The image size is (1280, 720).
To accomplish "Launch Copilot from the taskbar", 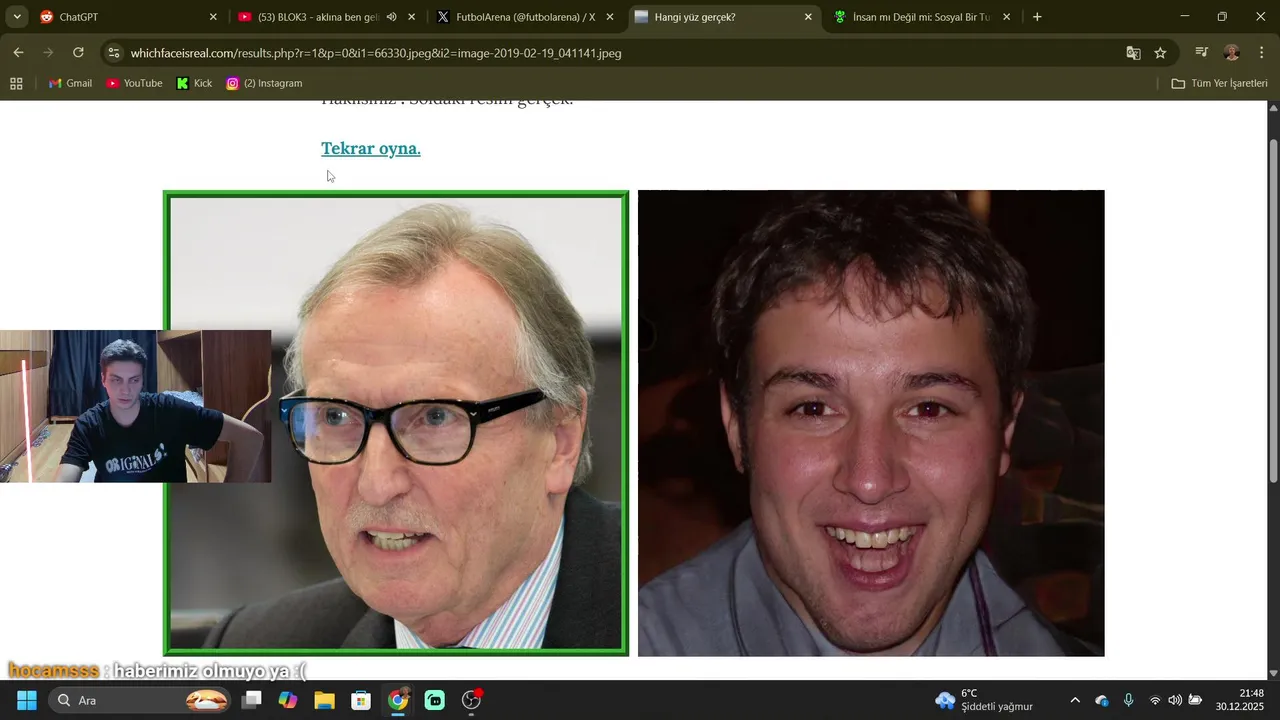I will coord(288,700).
